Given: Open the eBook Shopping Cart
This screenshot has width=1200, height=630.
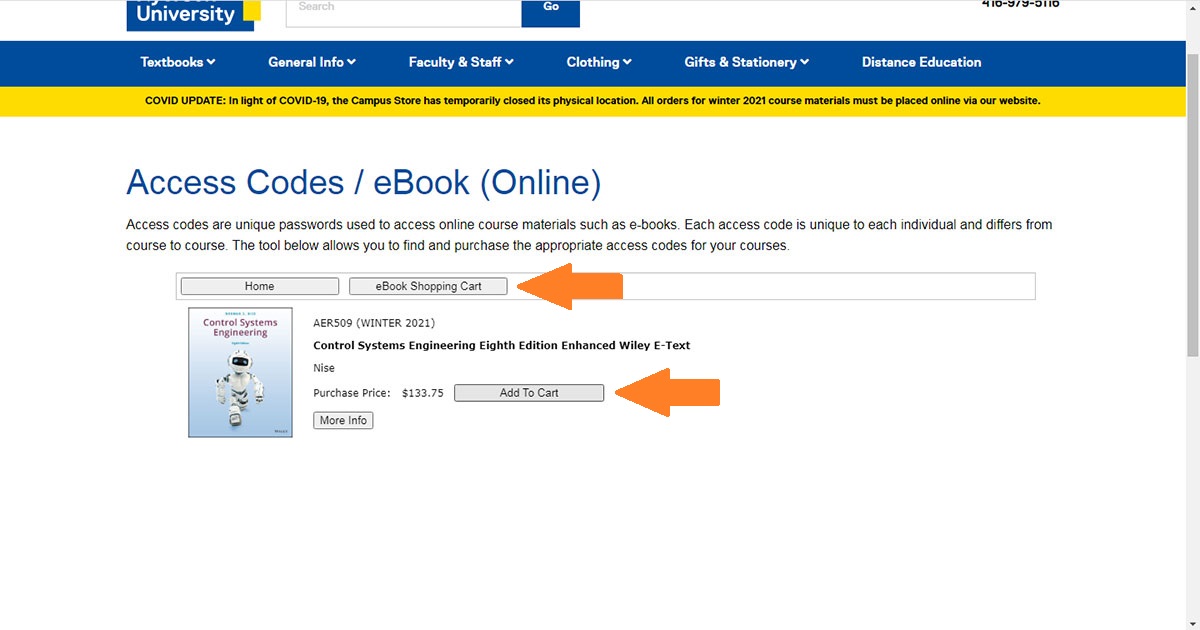Looking at the screenshot, I should point(428,286).
